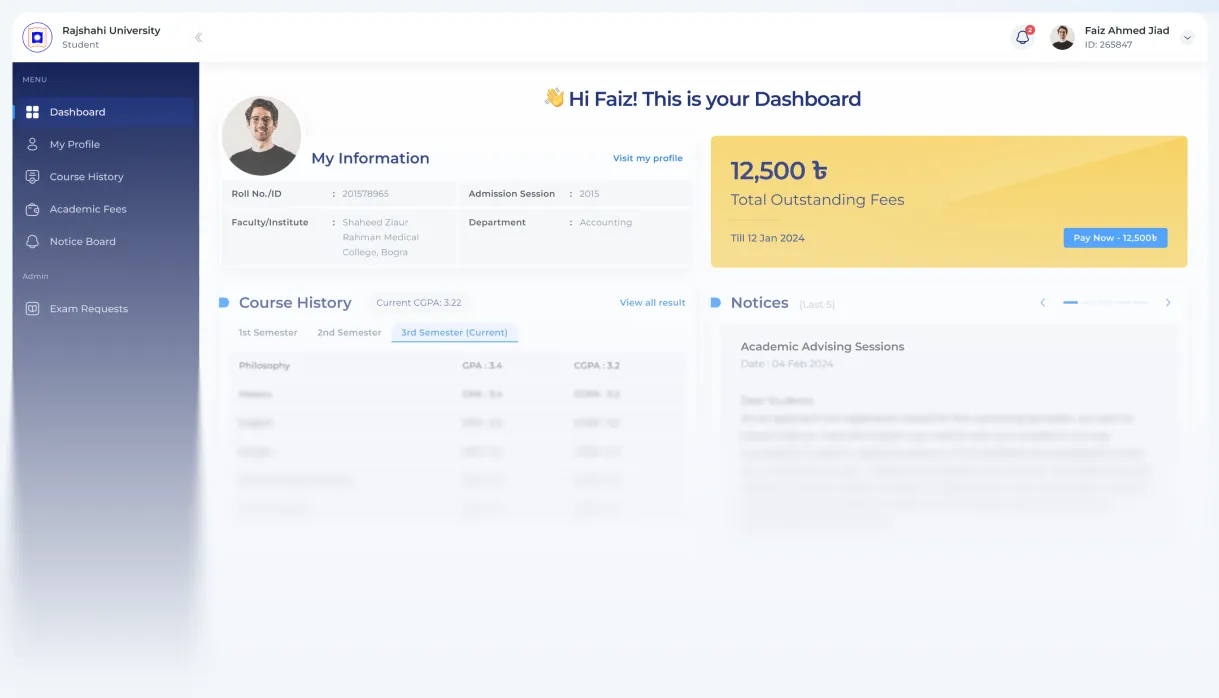
Task: Click the Dashboard grid icon in sidebar
Action: pos(32,112)
